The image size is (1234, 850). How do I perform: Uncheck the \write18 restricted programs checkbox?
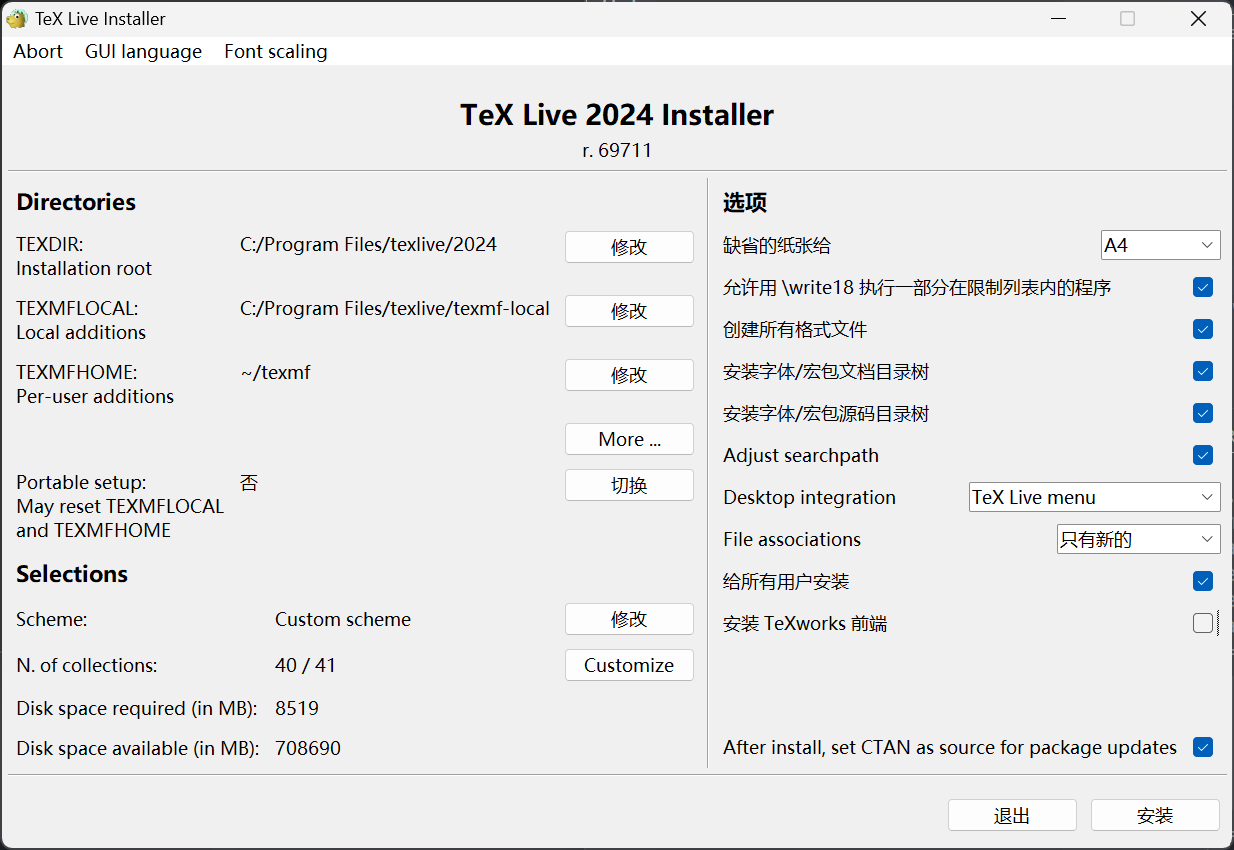coord(1202,288)
